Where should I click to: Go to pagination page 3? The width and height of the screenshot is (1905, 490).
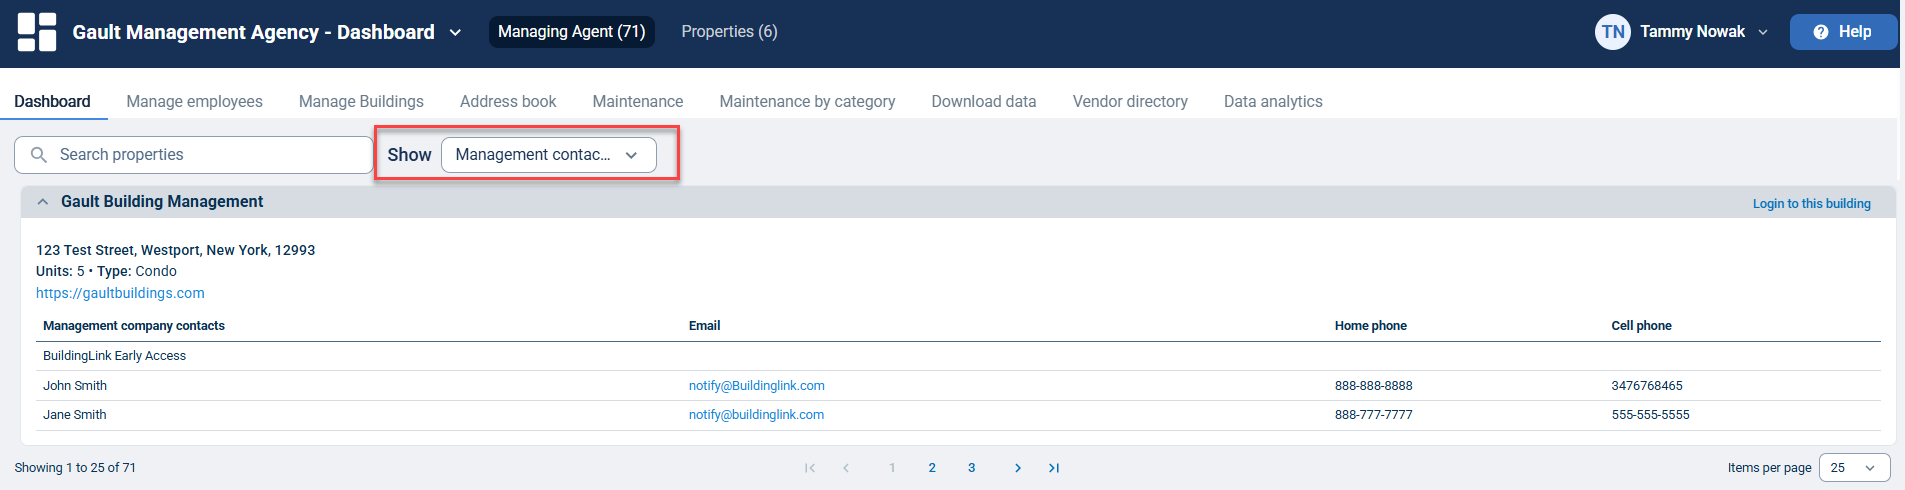(971, 468)
